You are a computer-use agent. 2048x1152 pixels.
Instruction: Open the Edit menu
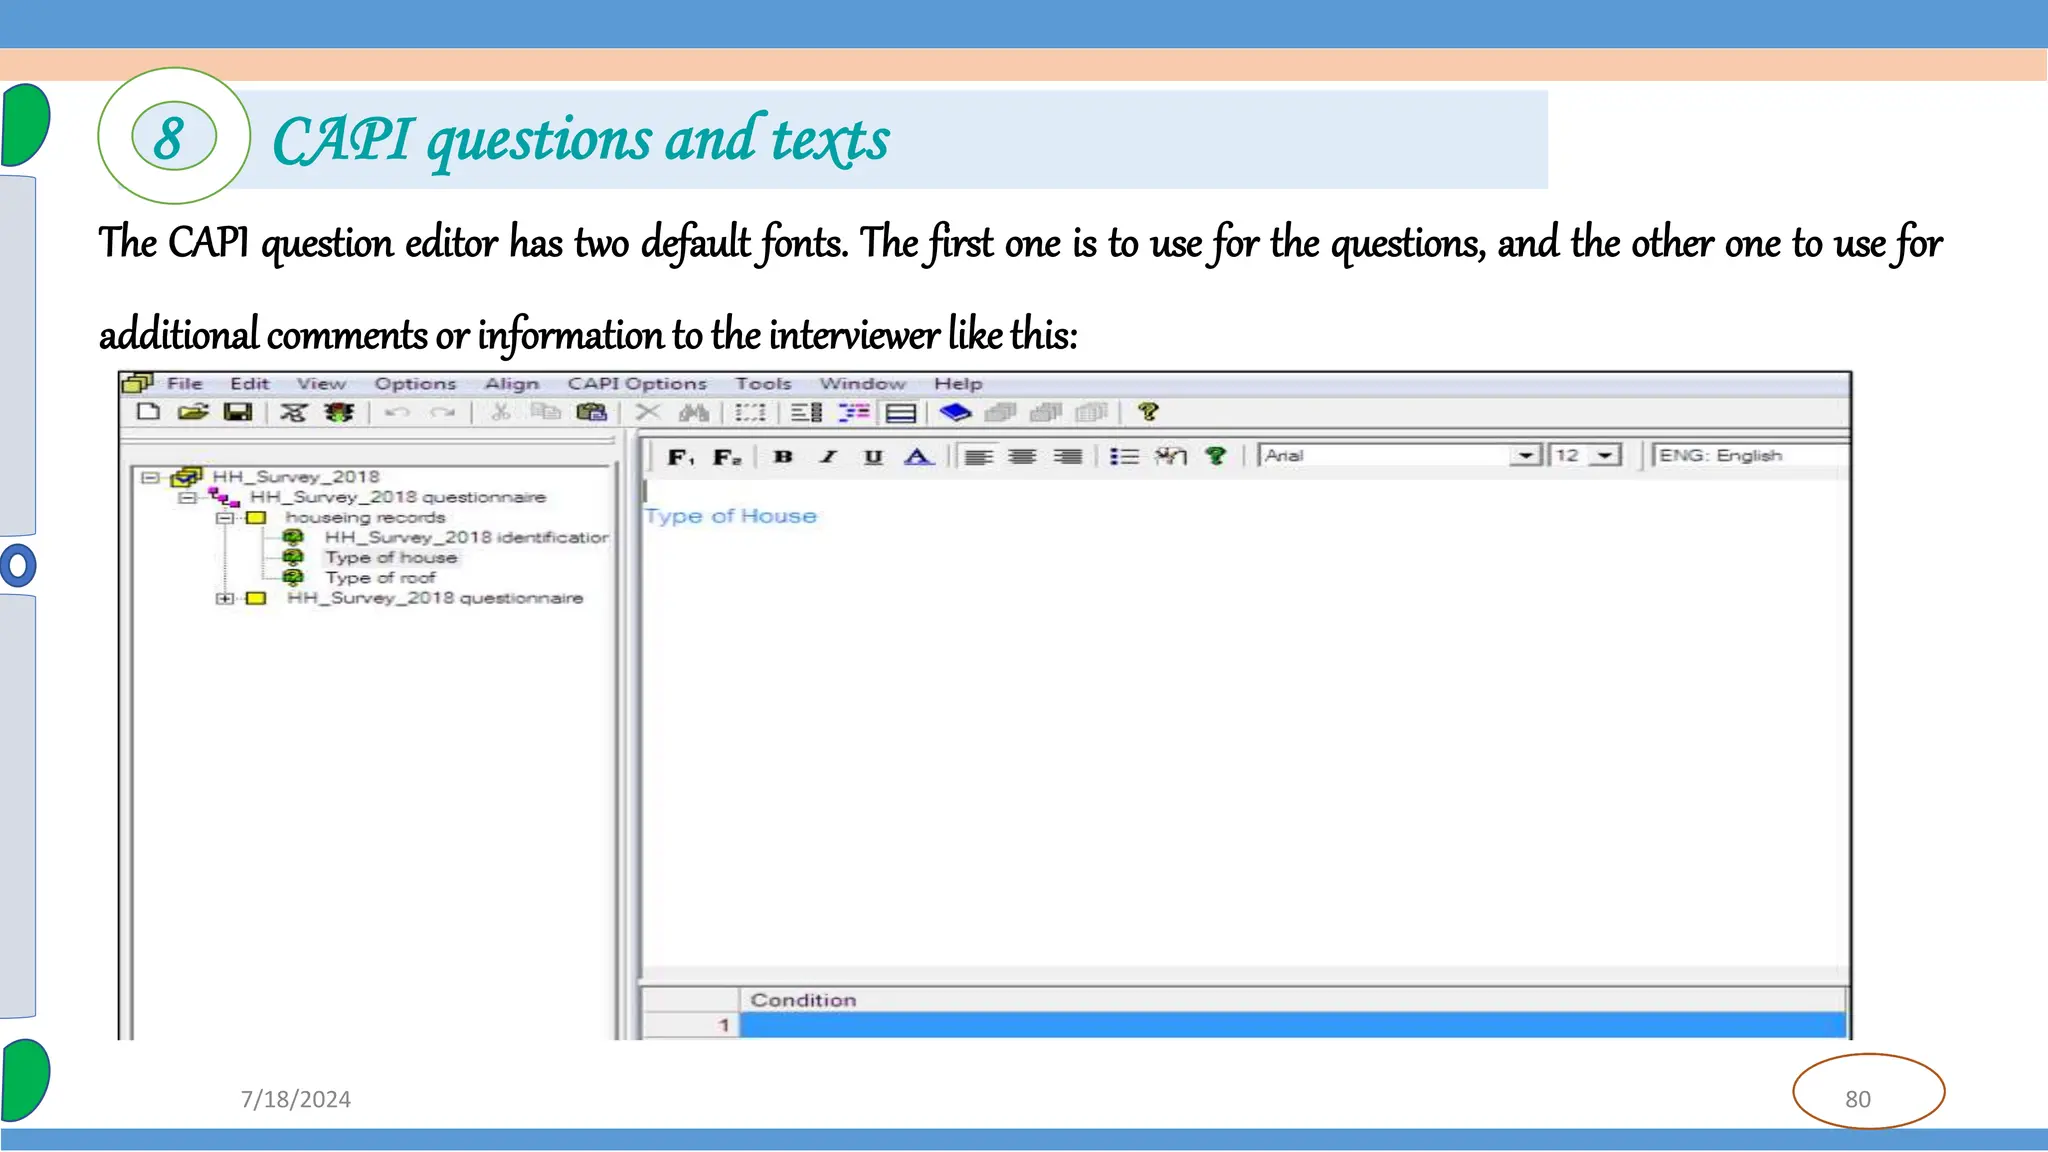(x=249, y=384)
